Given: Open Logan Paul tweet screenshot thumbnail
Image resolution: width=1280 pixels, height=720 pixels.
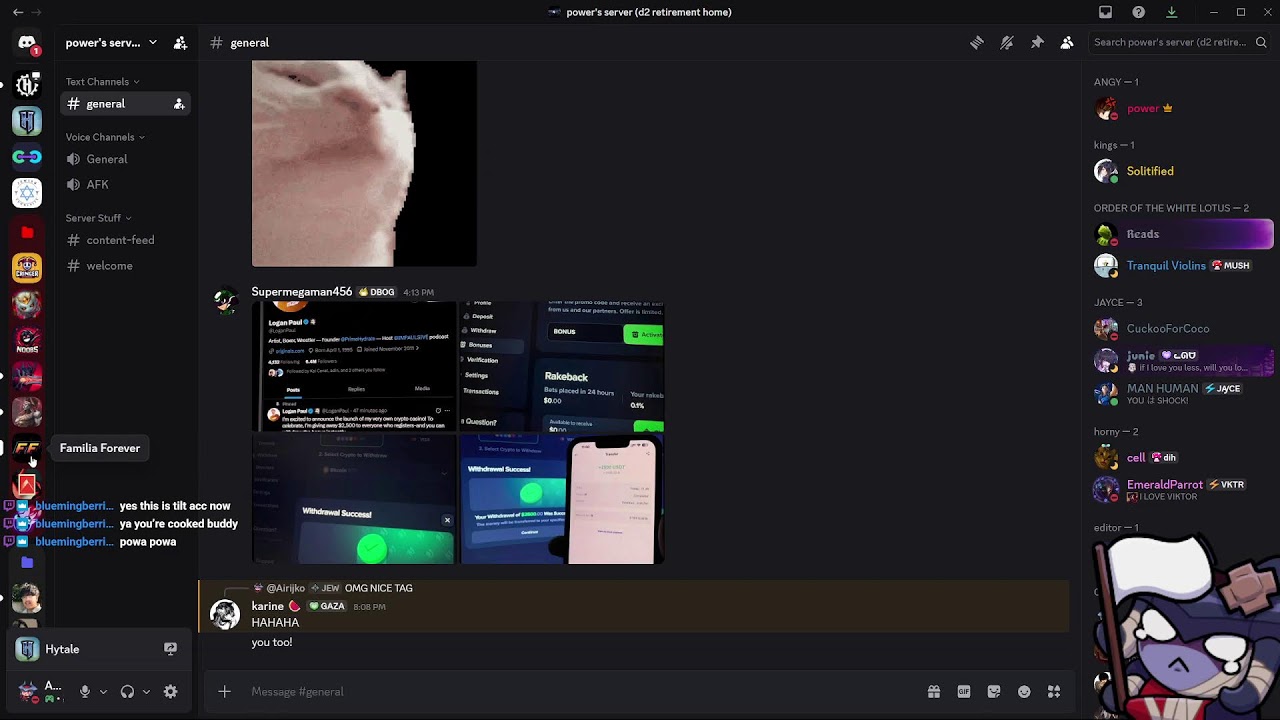Looking at the screenshot, I should 353,366.
